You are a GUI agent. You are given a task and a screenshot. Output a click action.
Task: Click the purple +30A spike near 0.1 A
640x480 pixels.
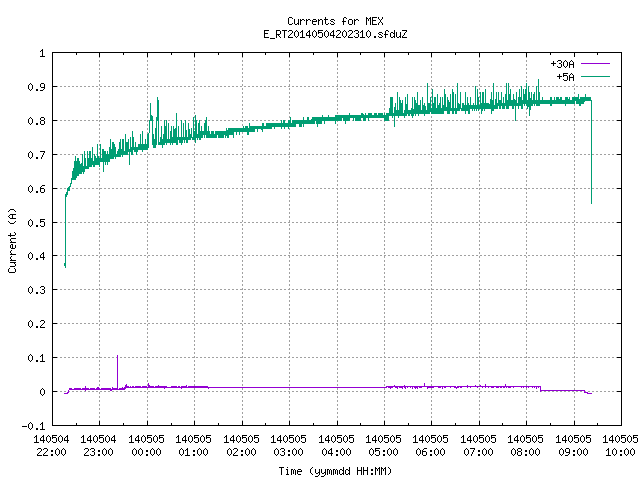coord(118,371)
